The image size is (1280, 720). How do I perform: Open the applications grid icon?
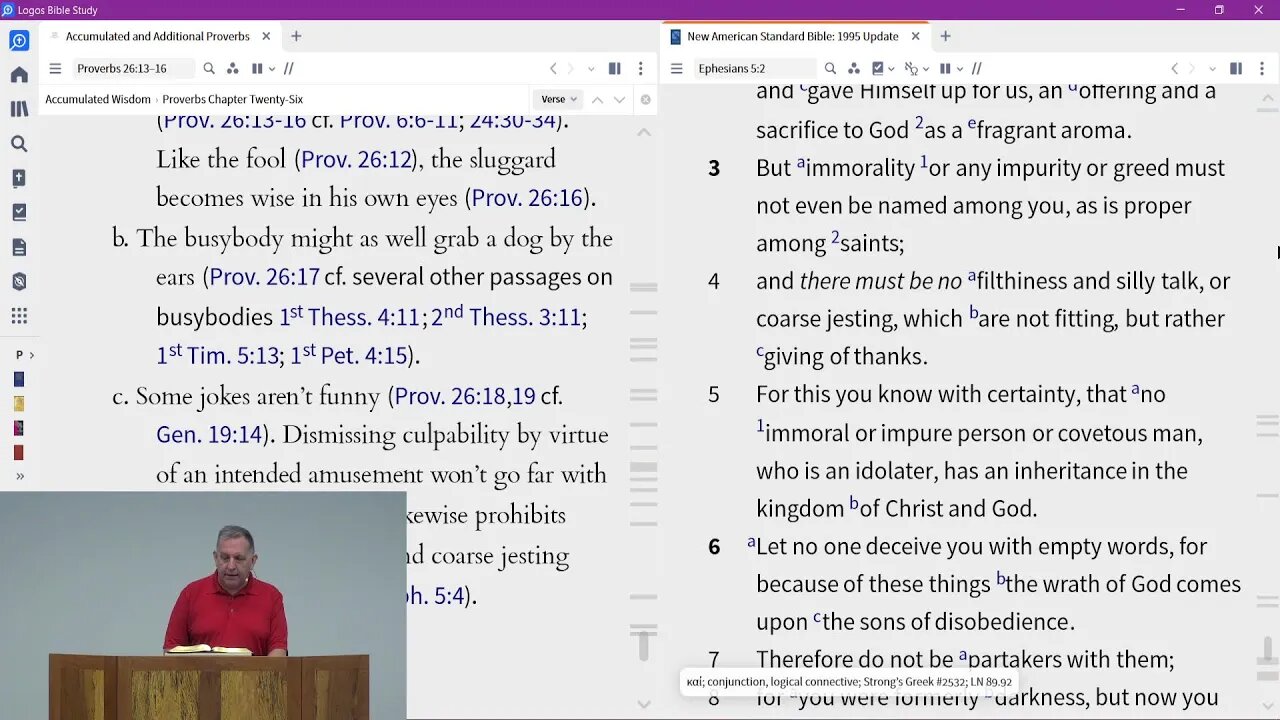click(x=19, y=316)
